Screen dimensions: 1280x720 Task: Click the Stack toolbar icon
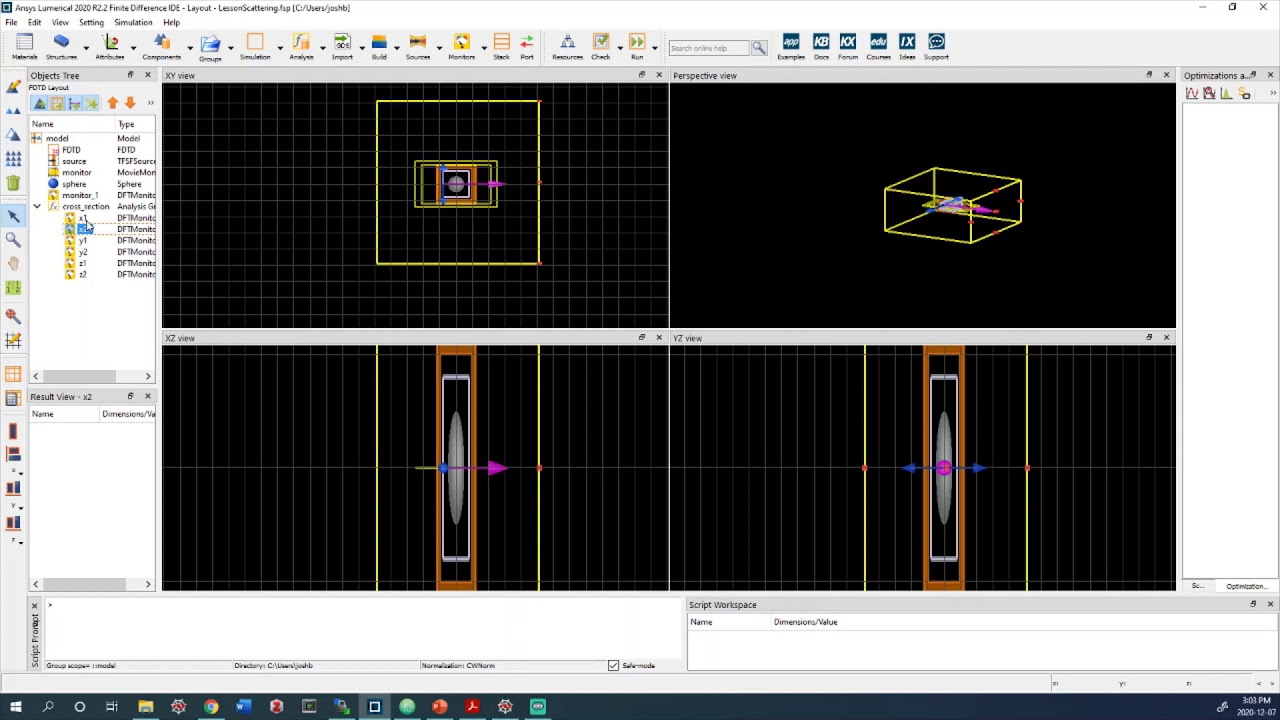[501, 42]
